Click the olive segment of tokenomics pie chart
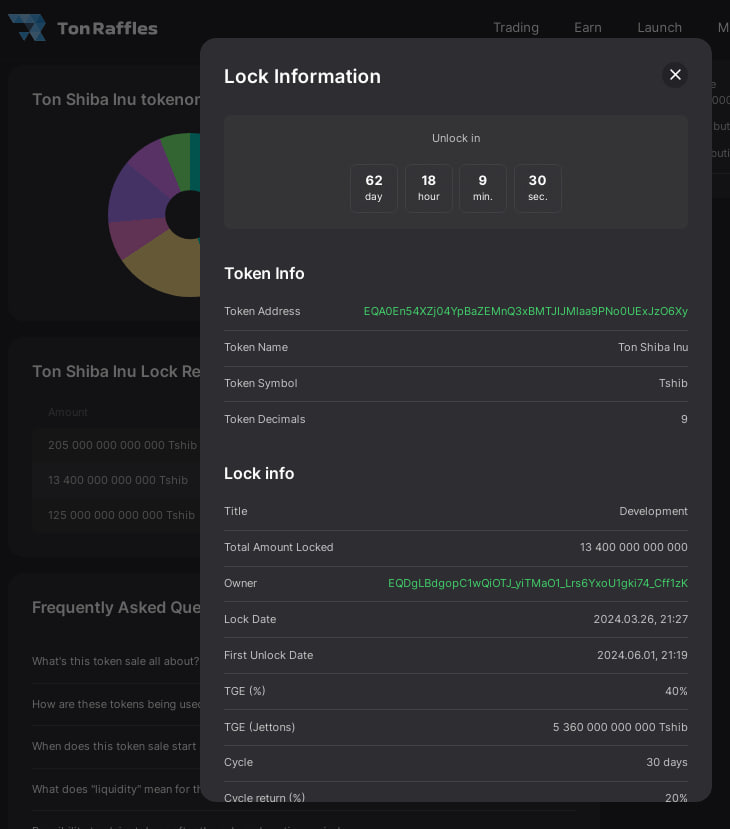The height and width of the screenshot is (829, 730). click(x=167, y=267)
